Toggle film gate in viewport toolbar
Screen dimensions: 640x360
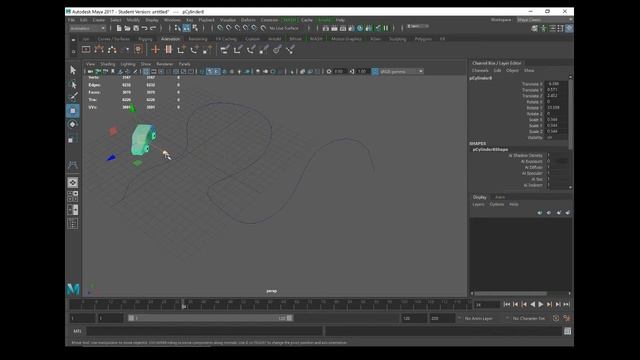pyautogui.click(x=153, y=71)
